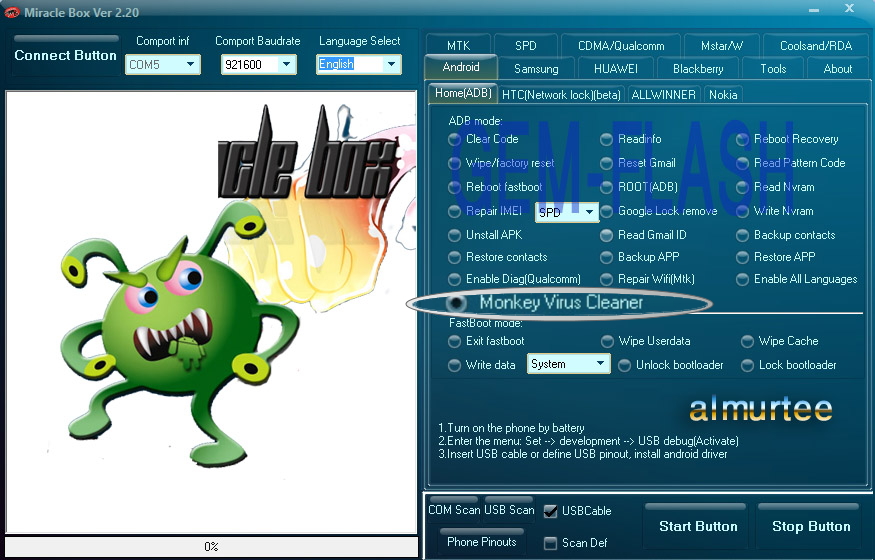Open the Nokia sub-tab
875x560 pixels.
tap(723, 94)
